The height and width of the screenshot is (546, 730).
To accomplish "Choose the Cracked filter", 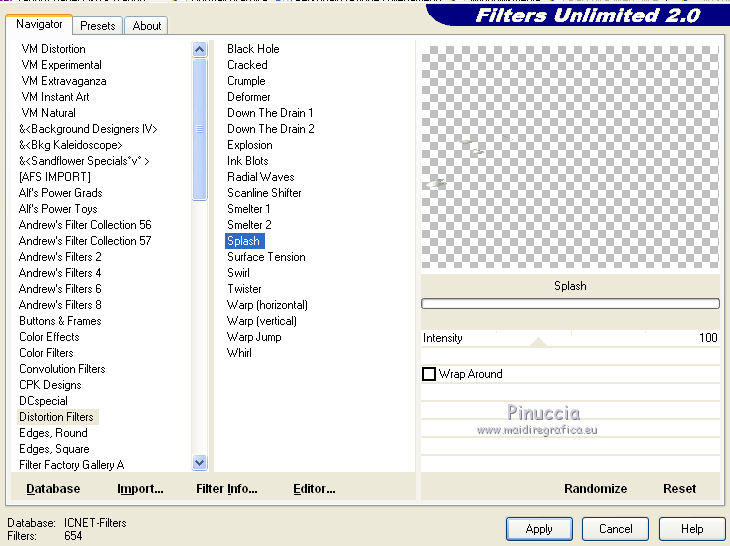I will pyautogui.click(x=247, y=65).
